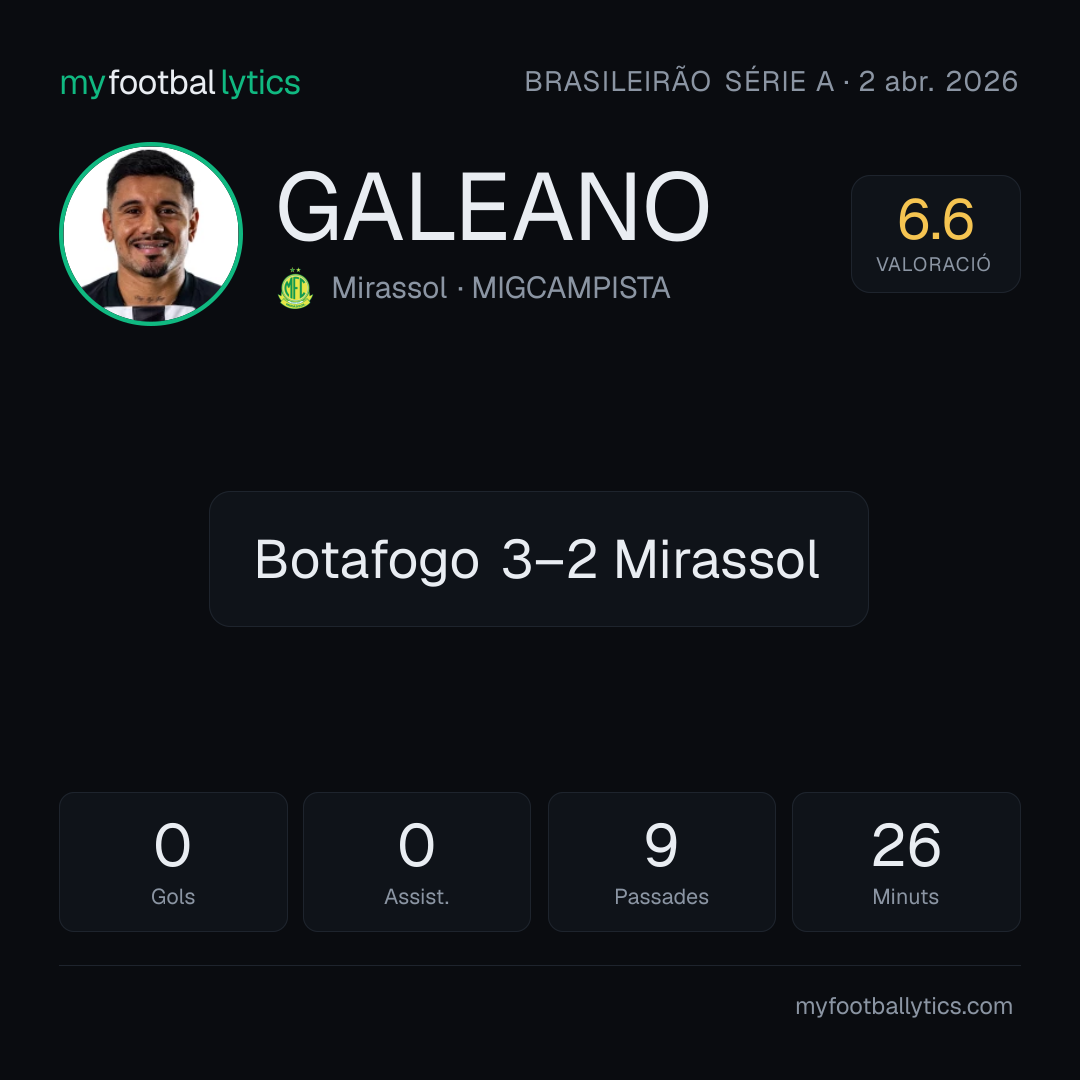Click the Botafogo team name in score
This screenshot has height=1080, width=1080.
click(367, 559)
